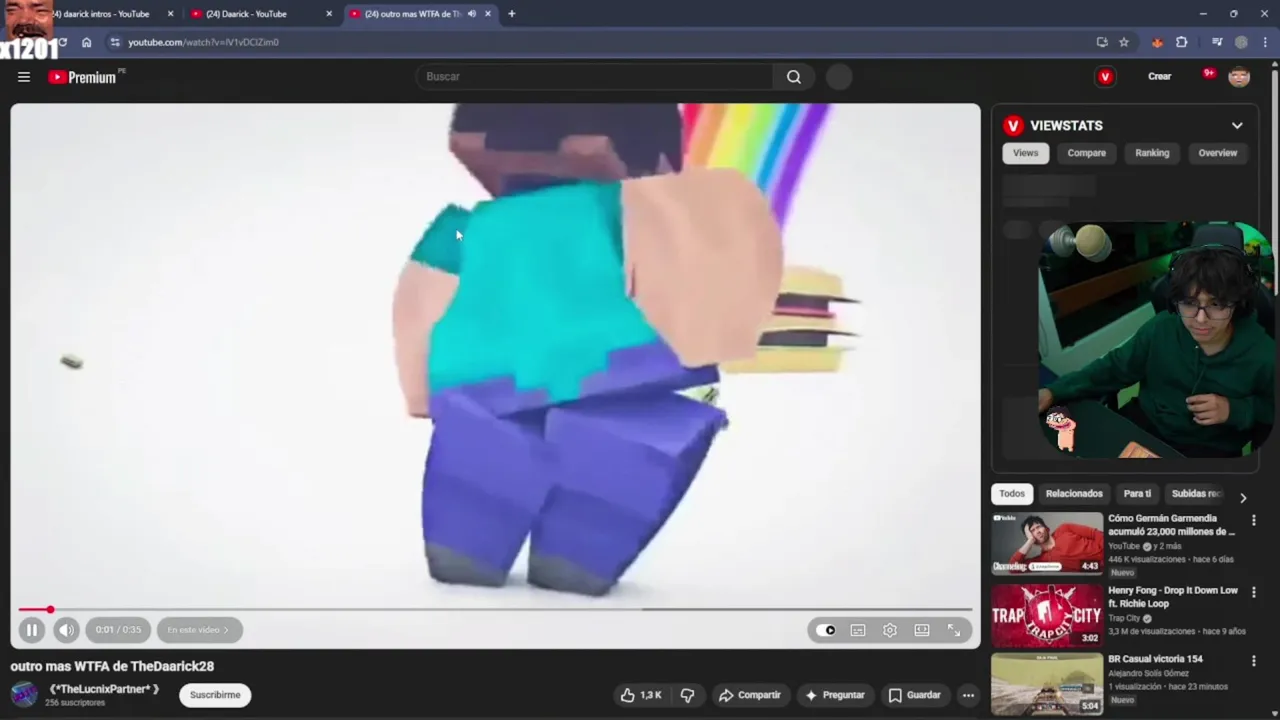Image resolution: width=1280 pixels, height=720 pixels.
Task: Go to YouTube Premium home logo
Action: [83, 77]
